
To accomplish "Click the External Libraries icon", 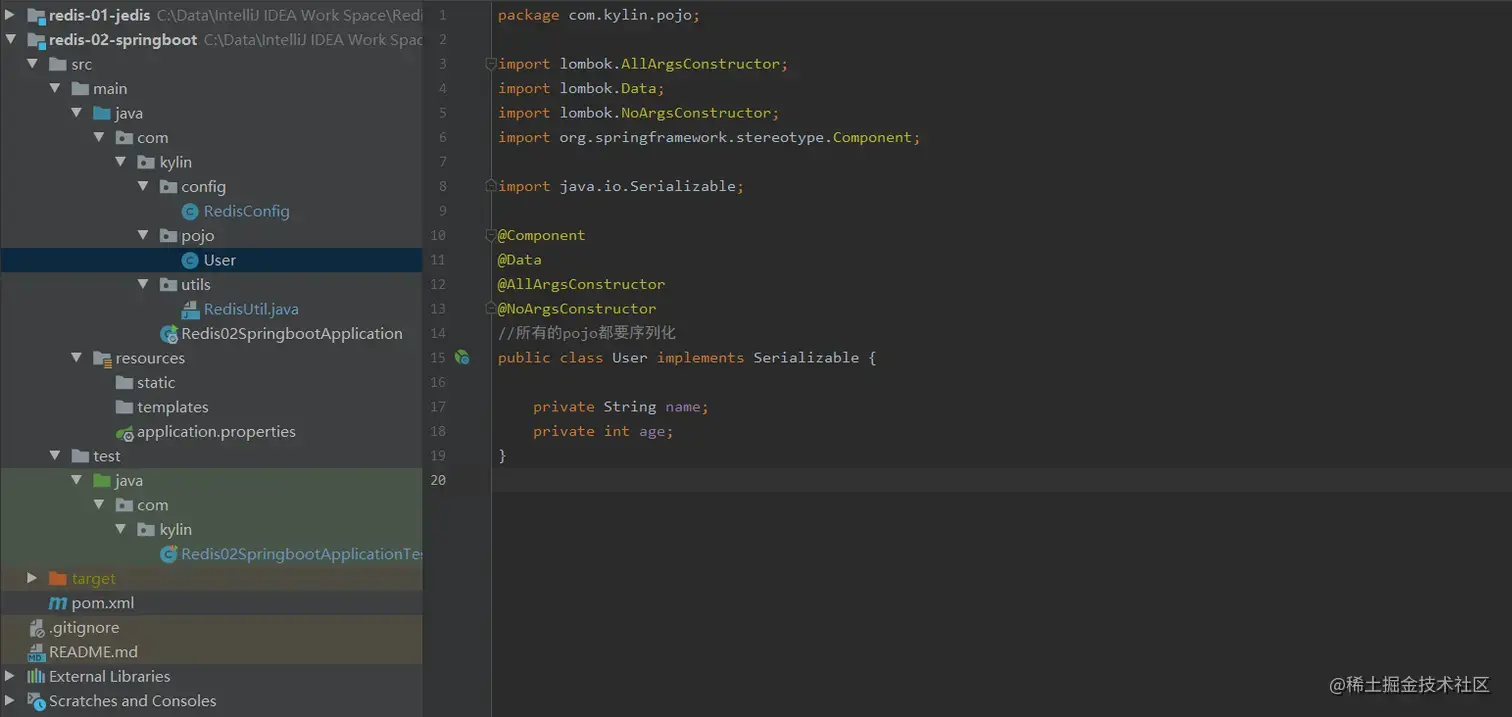I will [x=37, y=677].
